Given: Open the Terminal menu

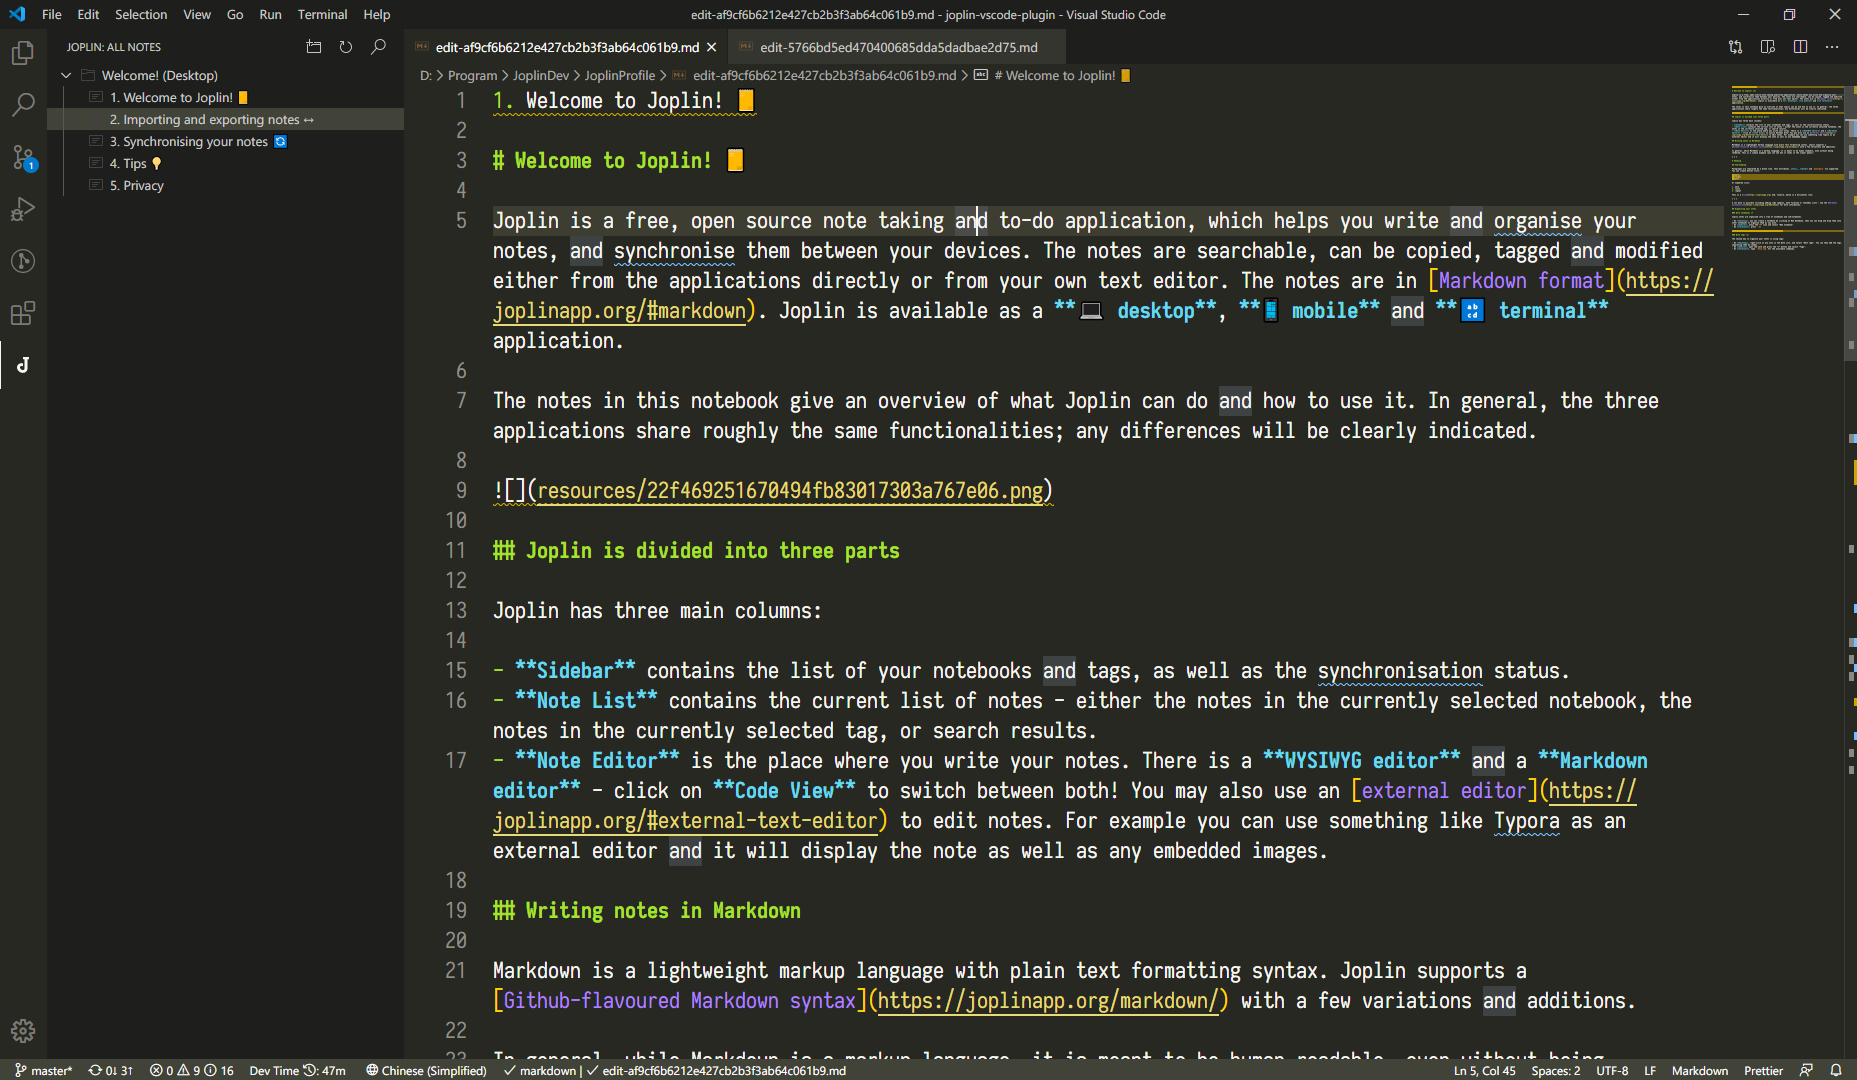Looking at the screenshot, I should point(322,14).
